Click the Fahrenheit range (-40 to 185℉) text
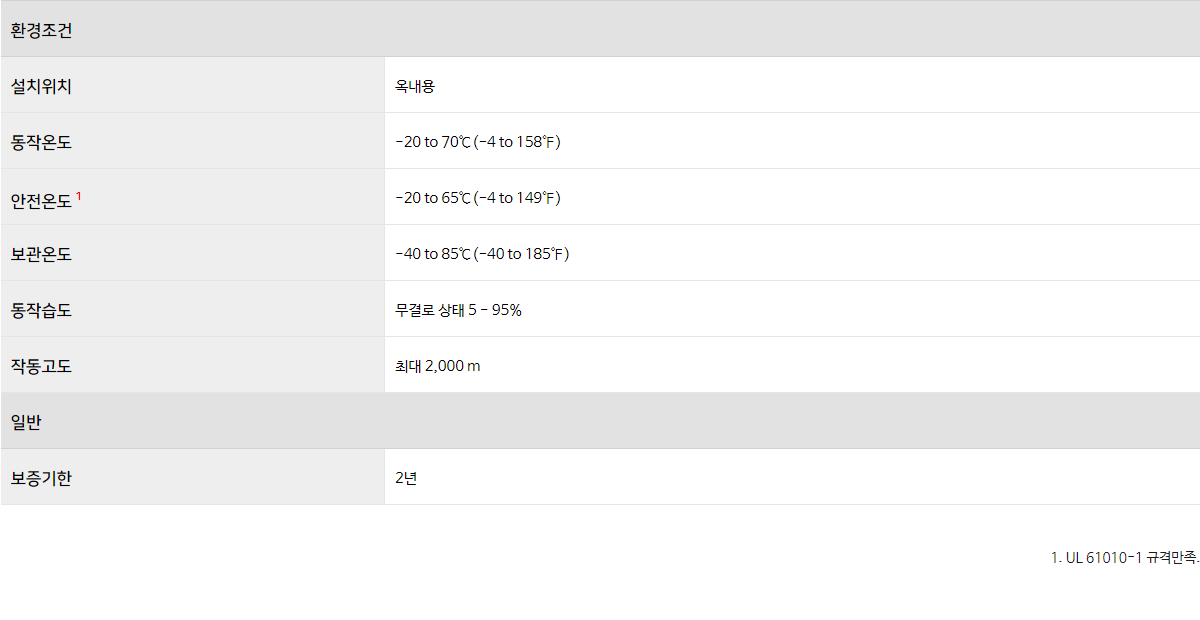1200x620 pixels. (521, 254)
